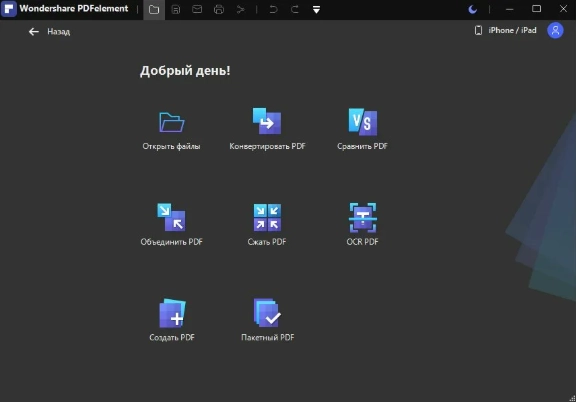
Task: Open file using title bar folder icon
Action: click(154, 10)
